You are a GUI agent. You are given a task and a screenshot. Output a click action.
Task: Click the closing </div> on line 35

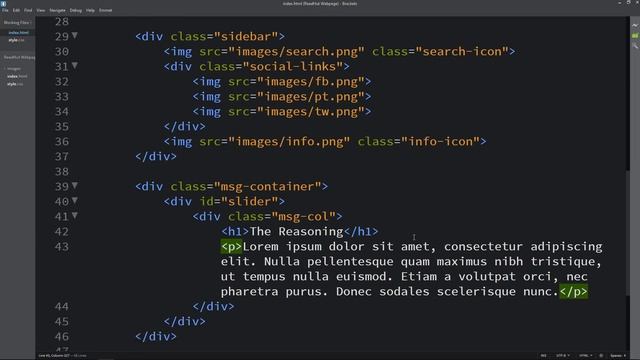point(184,127)
